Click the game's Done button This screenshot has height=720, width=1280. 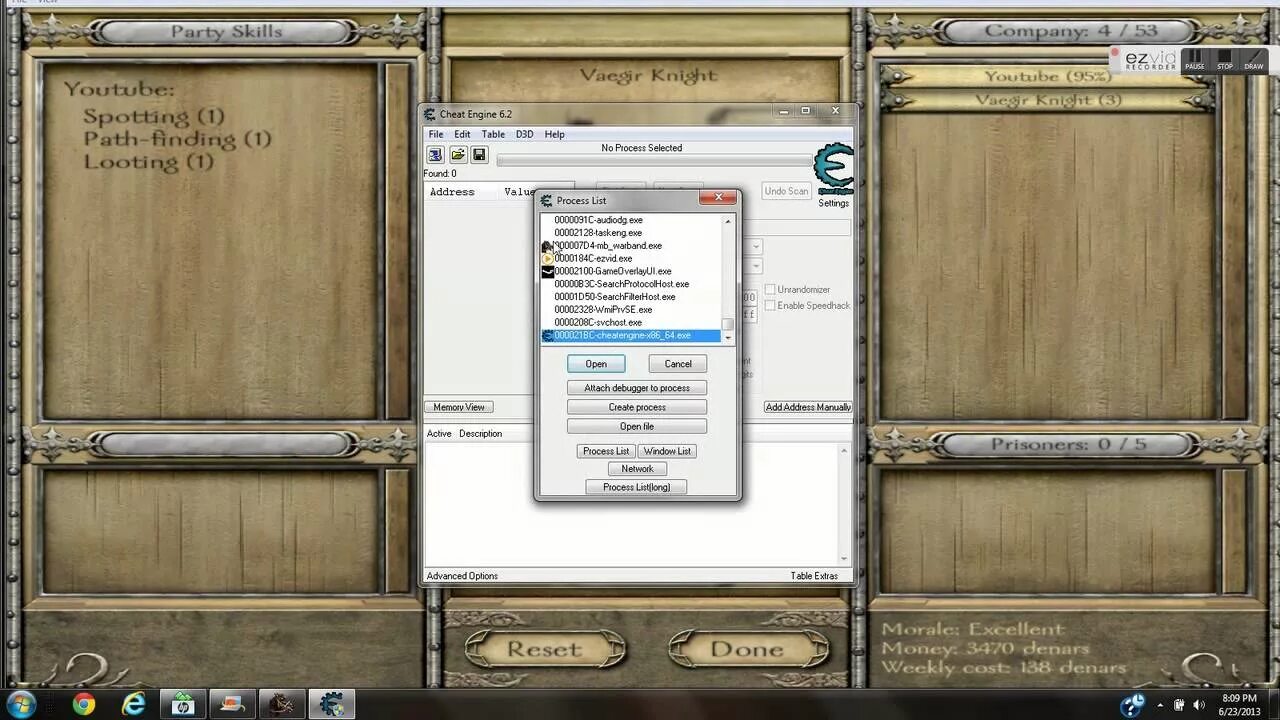coord(747,649)
